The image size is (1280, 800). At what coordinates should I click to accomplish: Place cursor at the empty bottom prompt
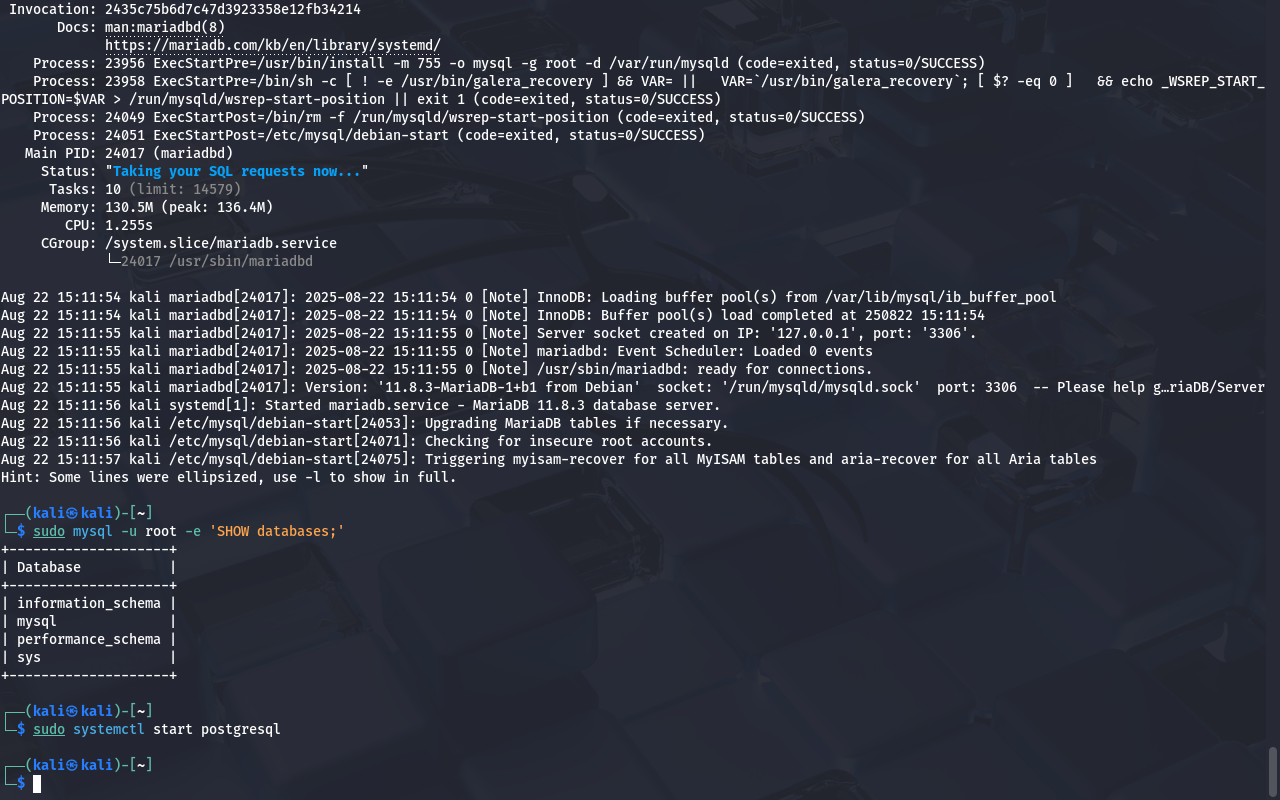click(x=38, y=783)
